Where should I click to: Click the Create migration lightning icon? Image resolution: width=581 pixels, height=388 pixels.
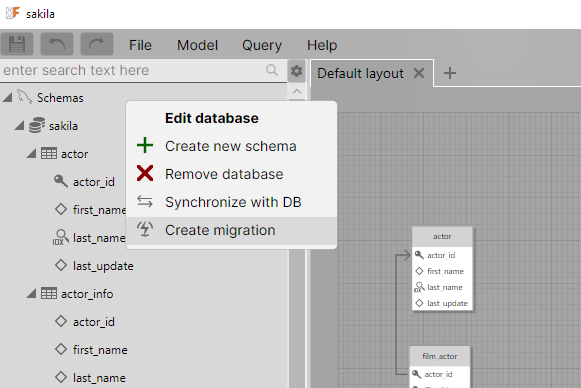coord(145,229)
